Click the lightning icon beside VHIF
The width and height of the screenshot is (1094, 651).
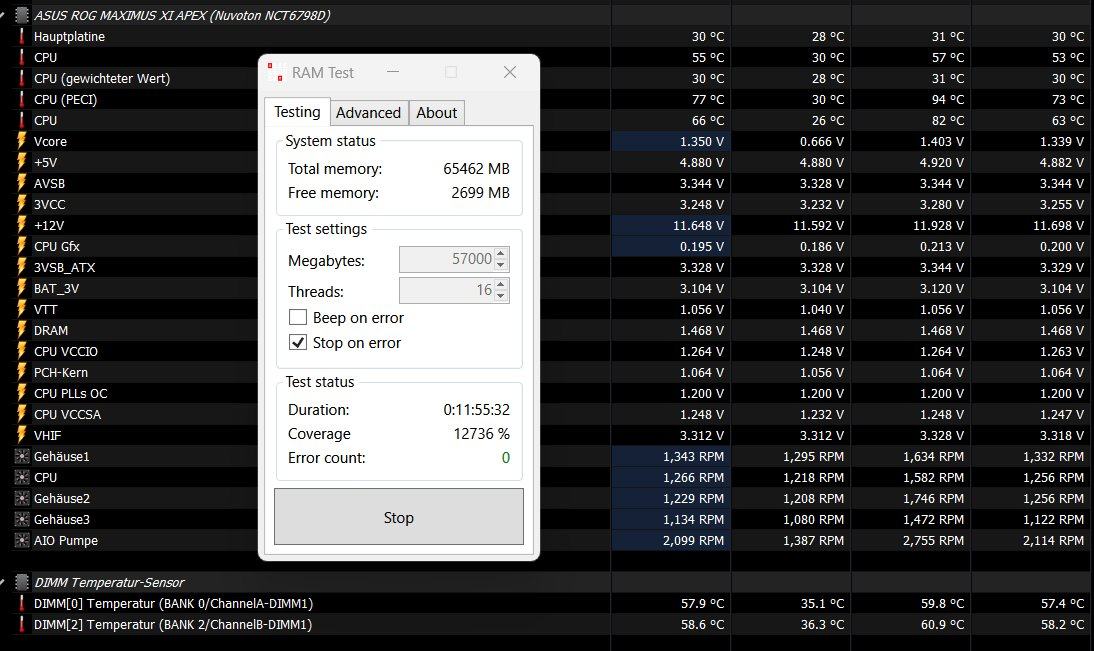click(22, 435)
